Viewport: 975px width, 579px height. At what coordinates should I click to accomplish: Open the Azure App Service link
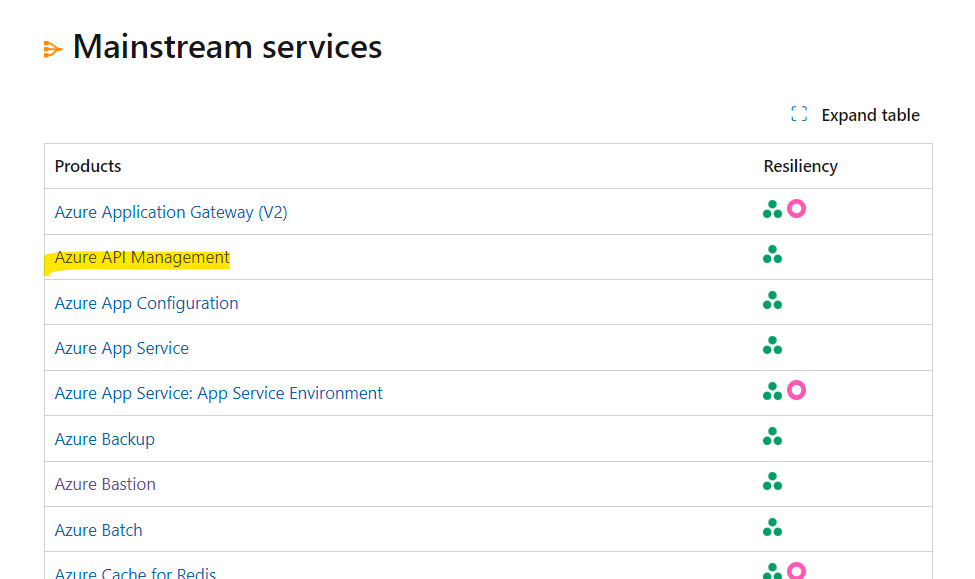122,348
